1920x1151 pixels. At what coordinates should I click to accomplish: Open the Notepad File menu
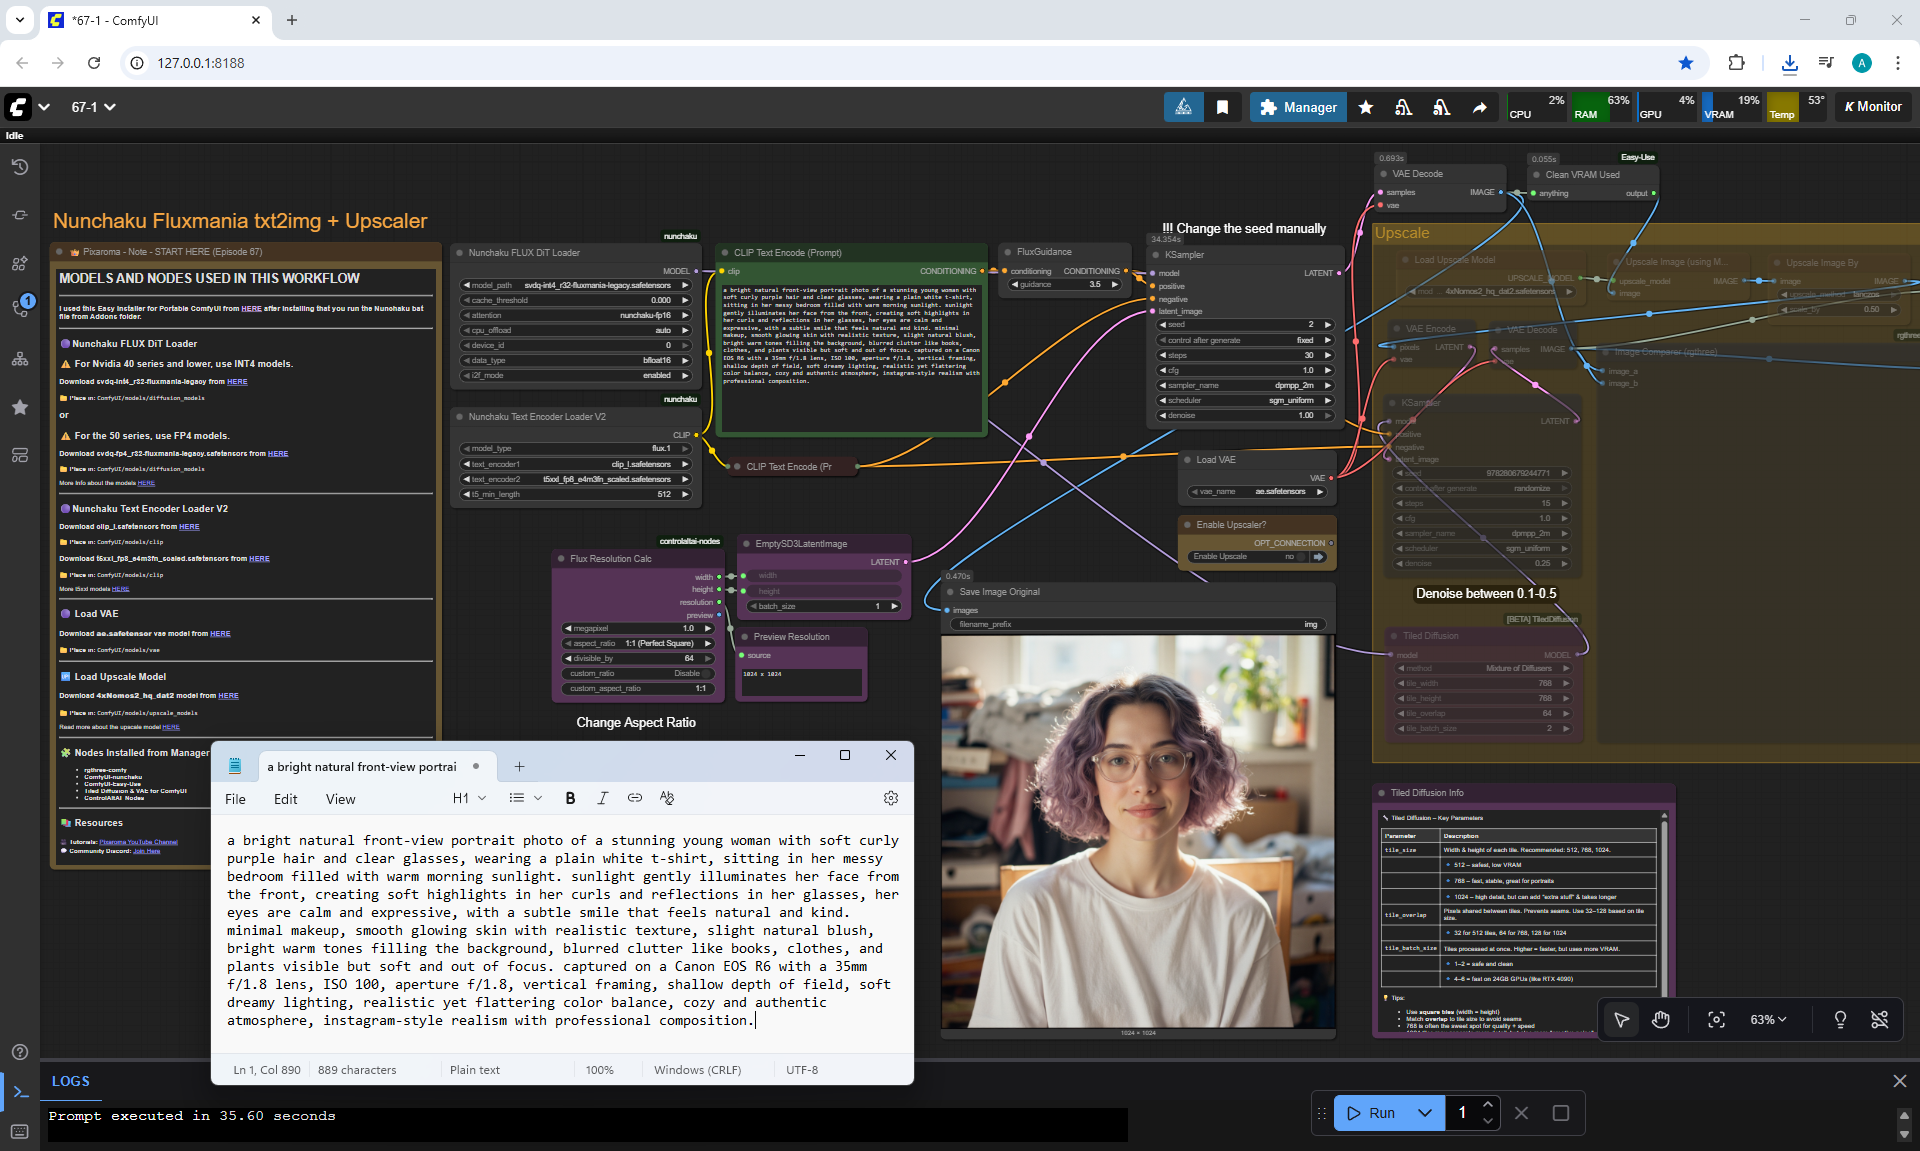[235, 799]
